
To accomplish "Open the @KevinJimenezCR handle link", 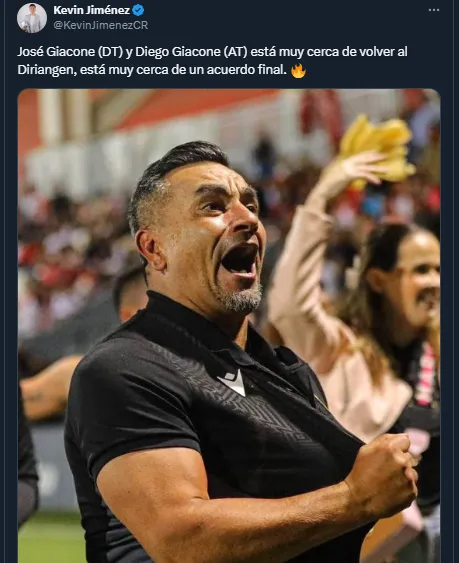I will (x=101, y=25).
